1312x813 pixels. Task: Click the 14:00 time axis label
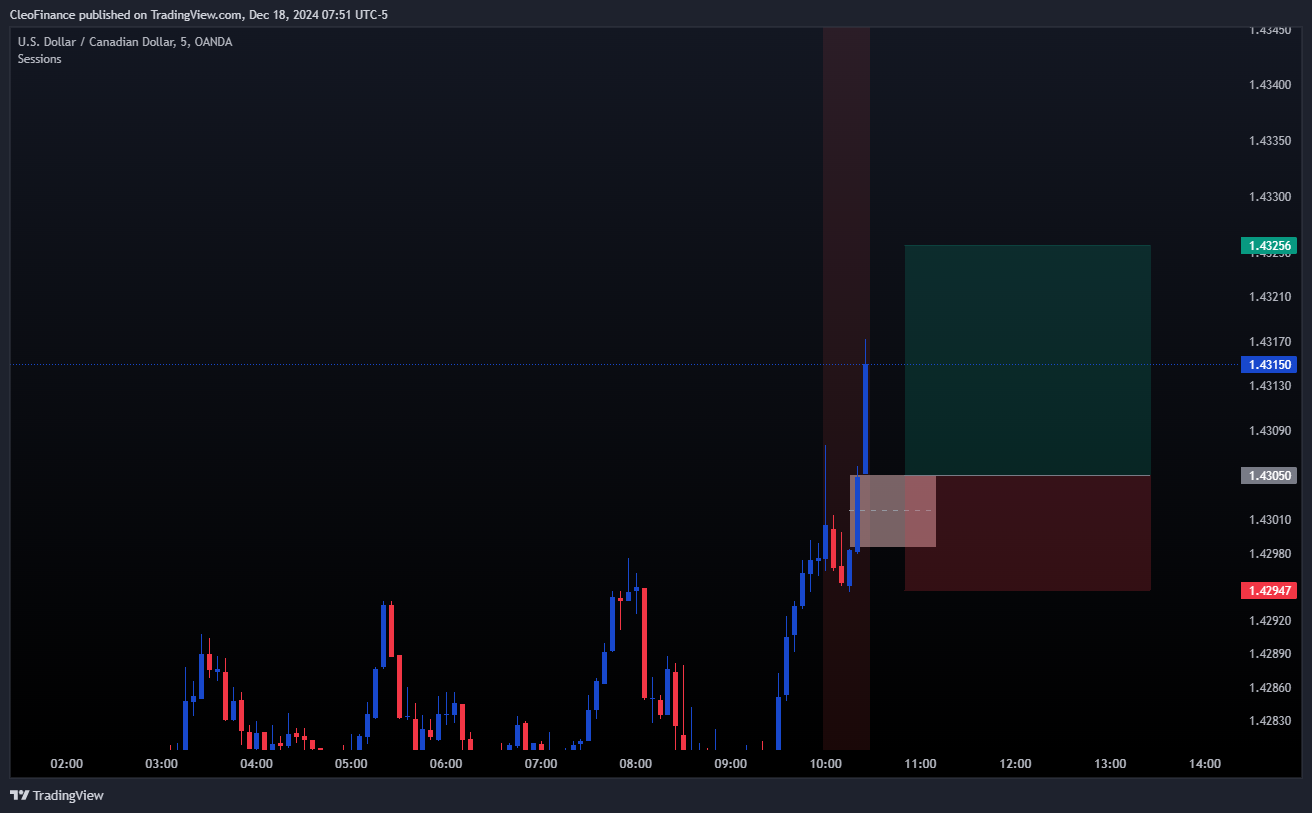(x=1205, y=764)
